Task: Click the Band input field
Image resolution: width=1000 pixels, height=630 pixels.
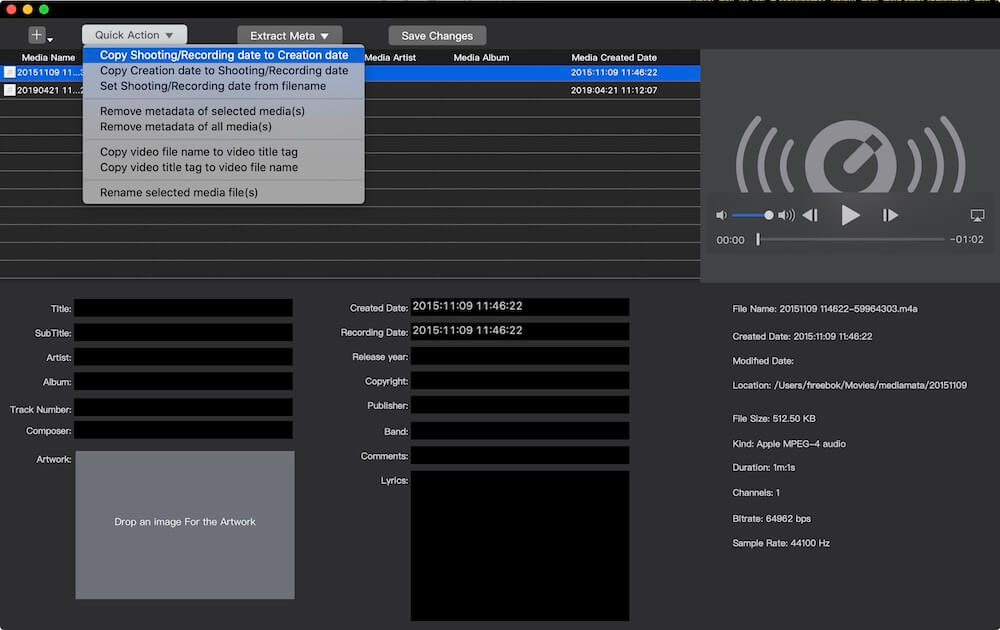Action: (520, 430)
